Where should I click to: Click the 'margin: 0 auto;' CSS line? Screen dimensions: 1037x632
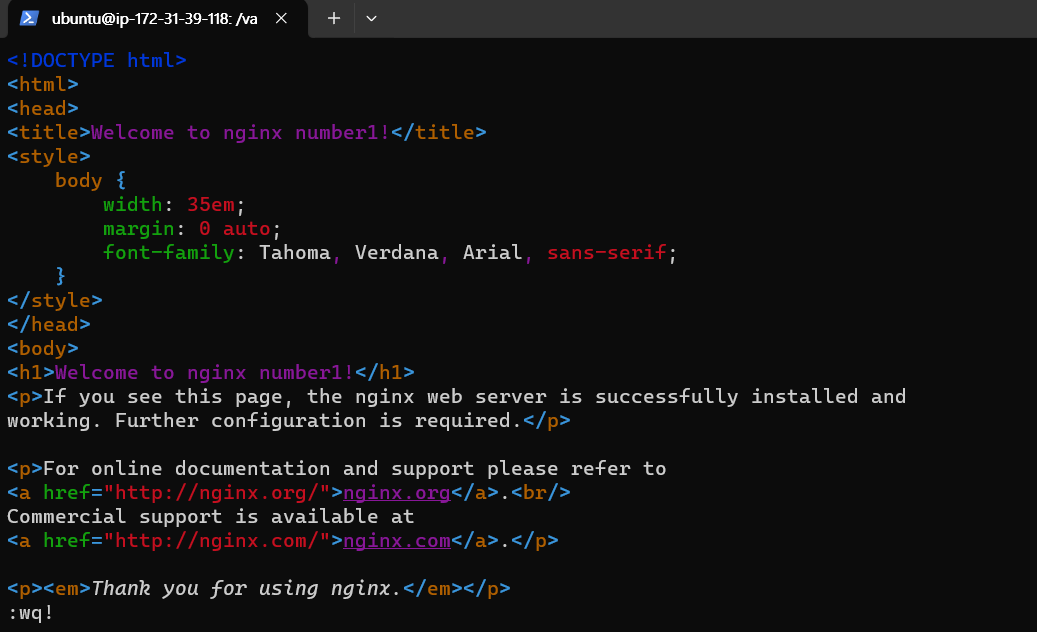tap(192, 228)
